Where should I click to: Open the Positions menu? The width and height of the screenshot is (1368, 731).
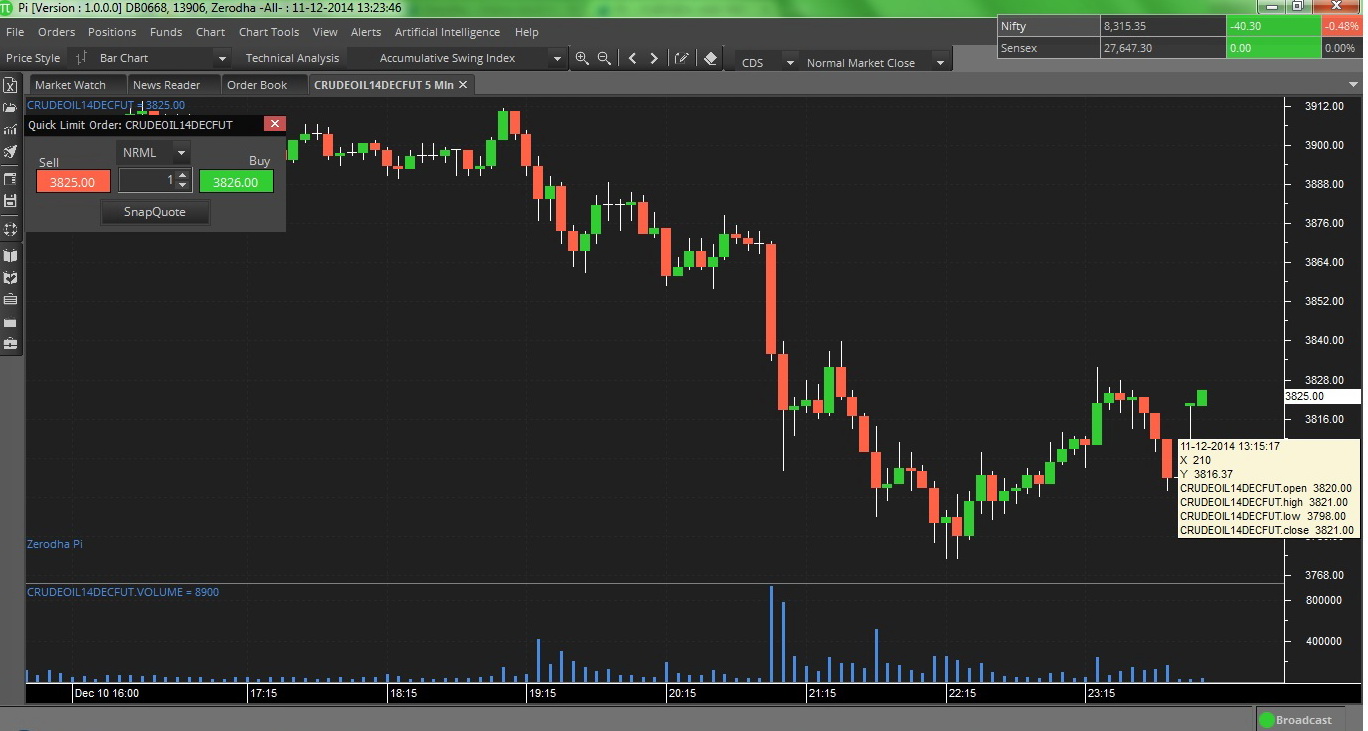(112, 32)
